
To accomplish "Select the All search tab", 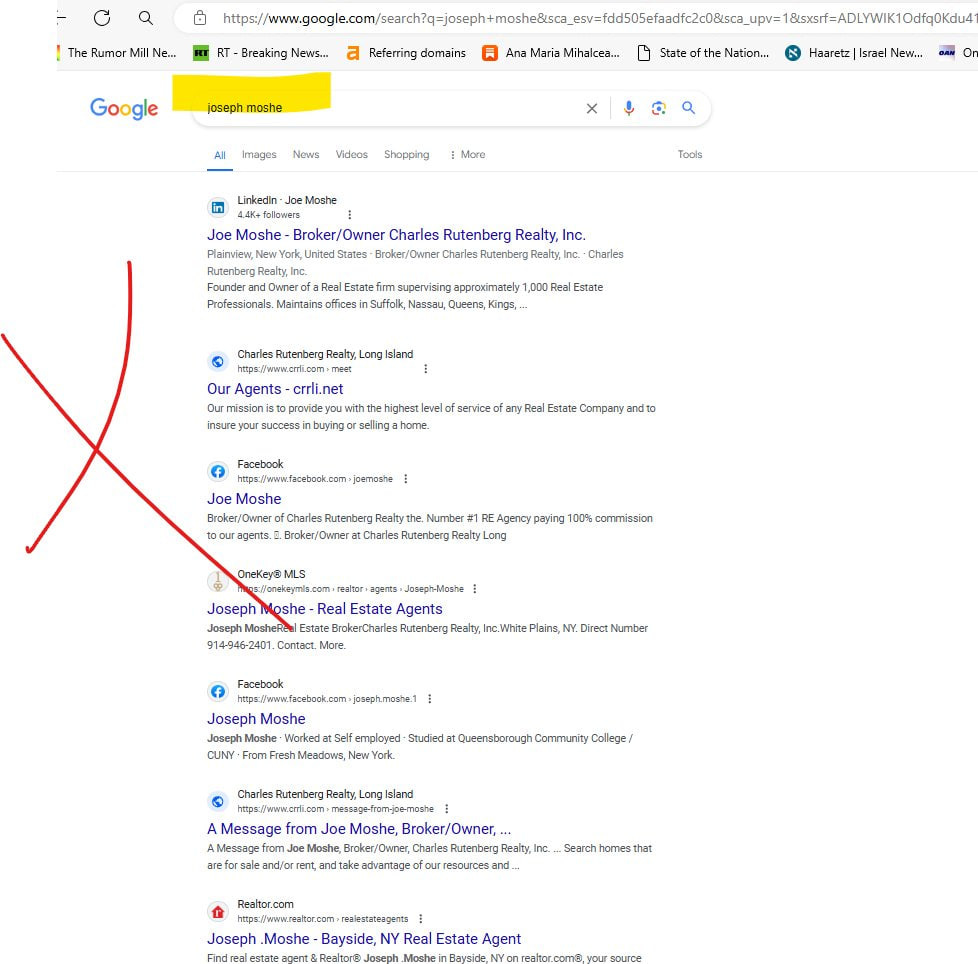I will tap(220, 155).
